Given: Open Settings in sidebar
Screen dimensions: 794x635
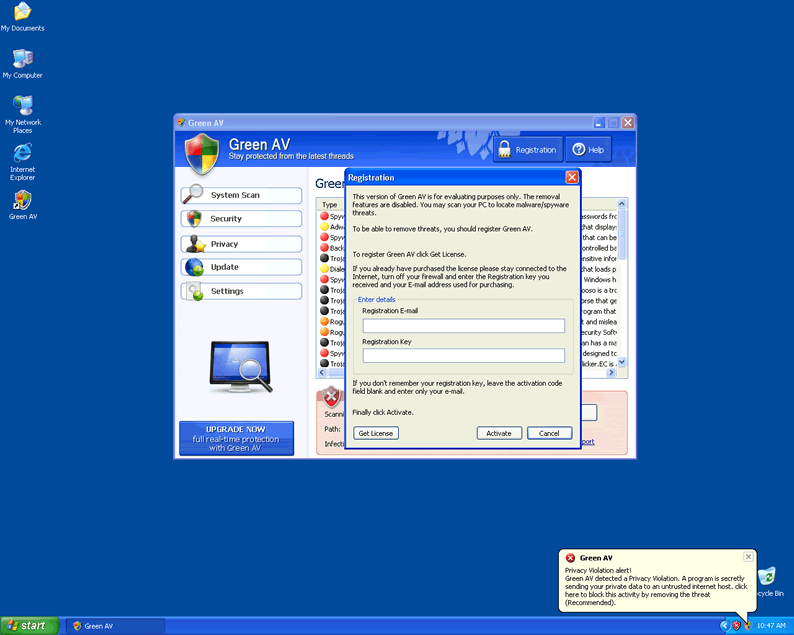Looking at the screenshot, I should pyautogui.click(x=241, y=291).
